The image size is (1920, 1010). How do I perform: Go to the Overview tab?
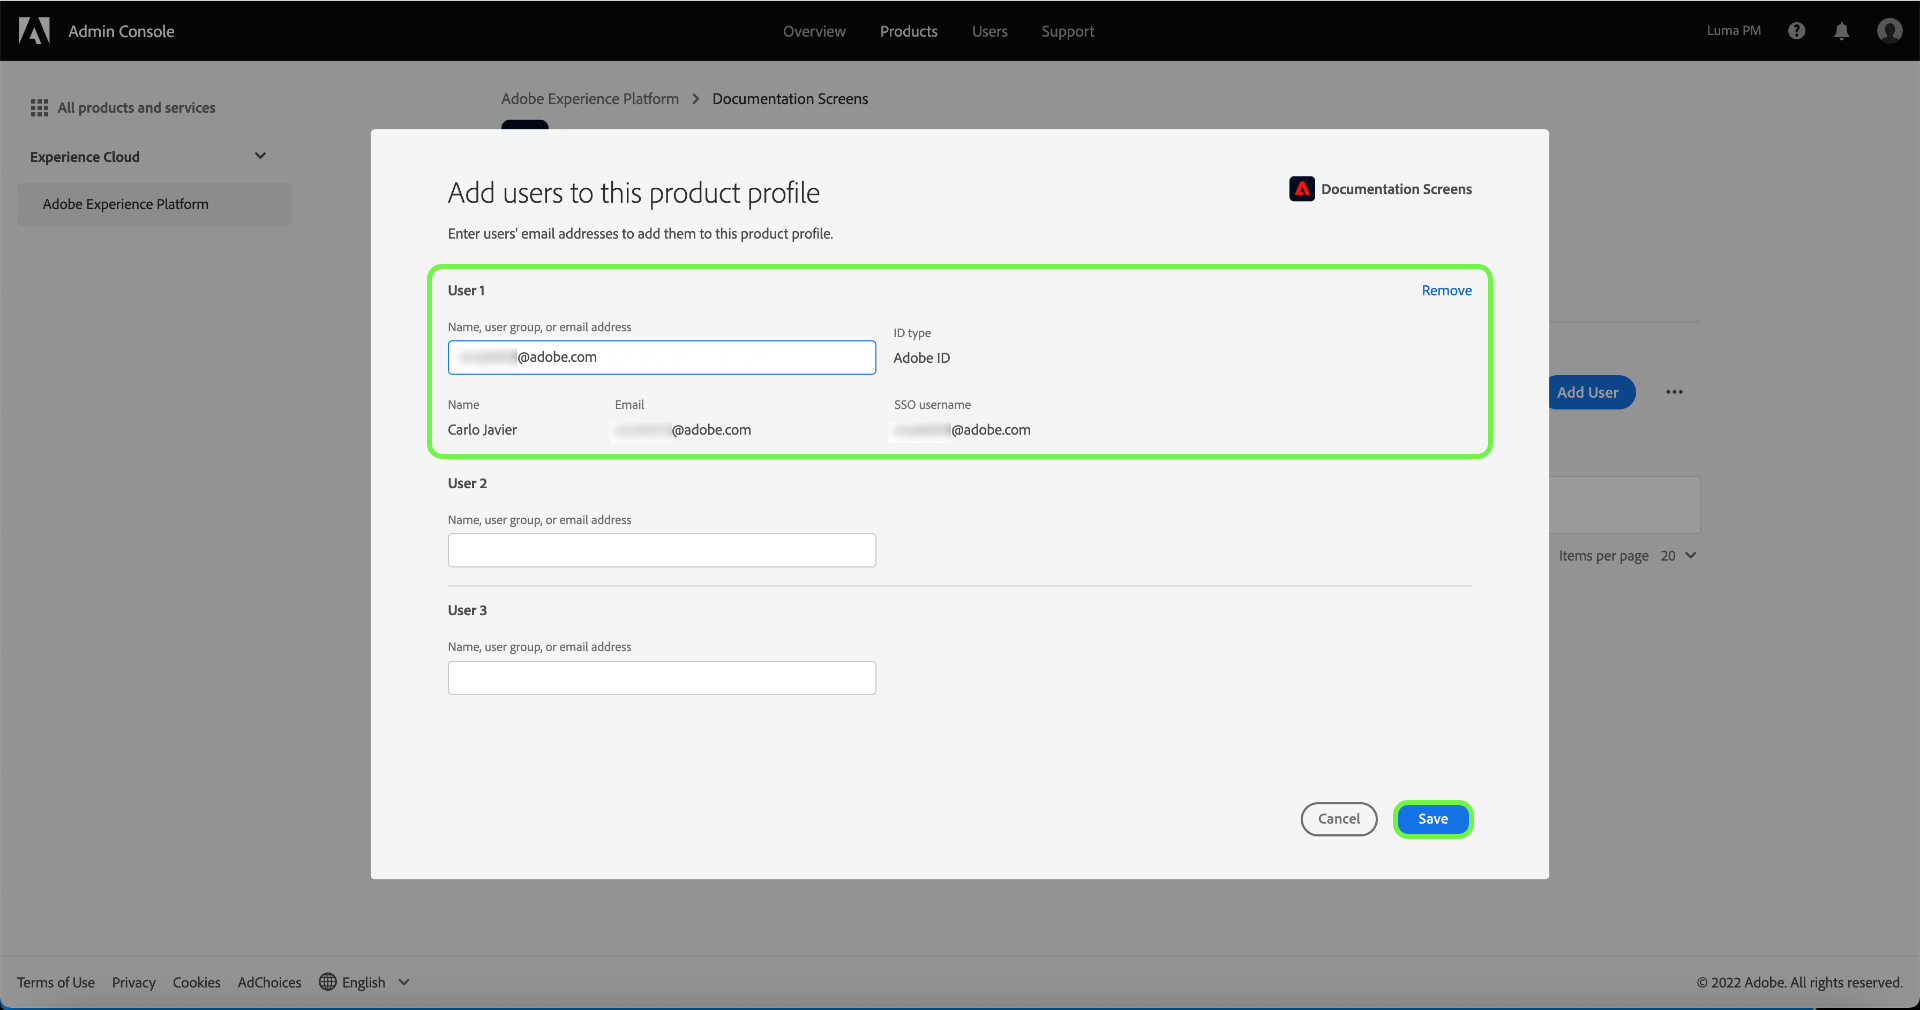click(x=814, y=31)
